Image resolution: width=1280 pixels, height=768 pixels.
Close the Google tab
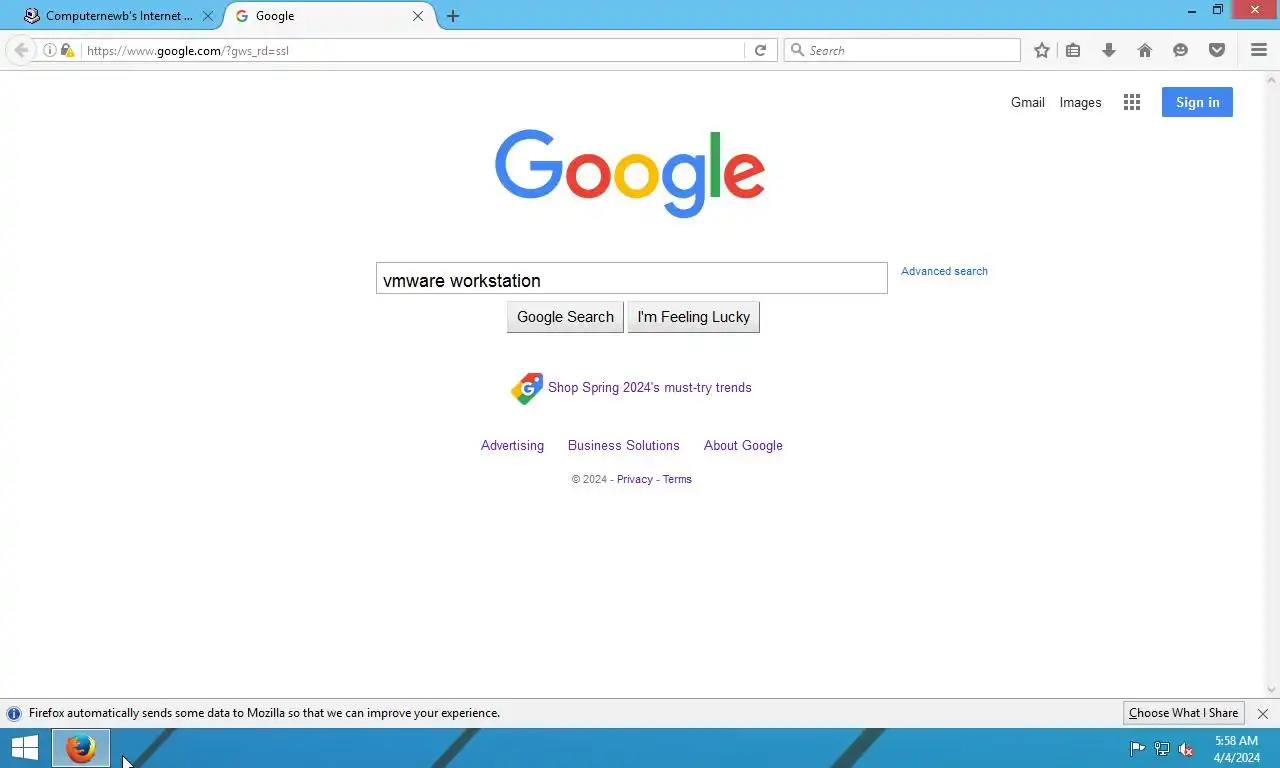[418, 16]
